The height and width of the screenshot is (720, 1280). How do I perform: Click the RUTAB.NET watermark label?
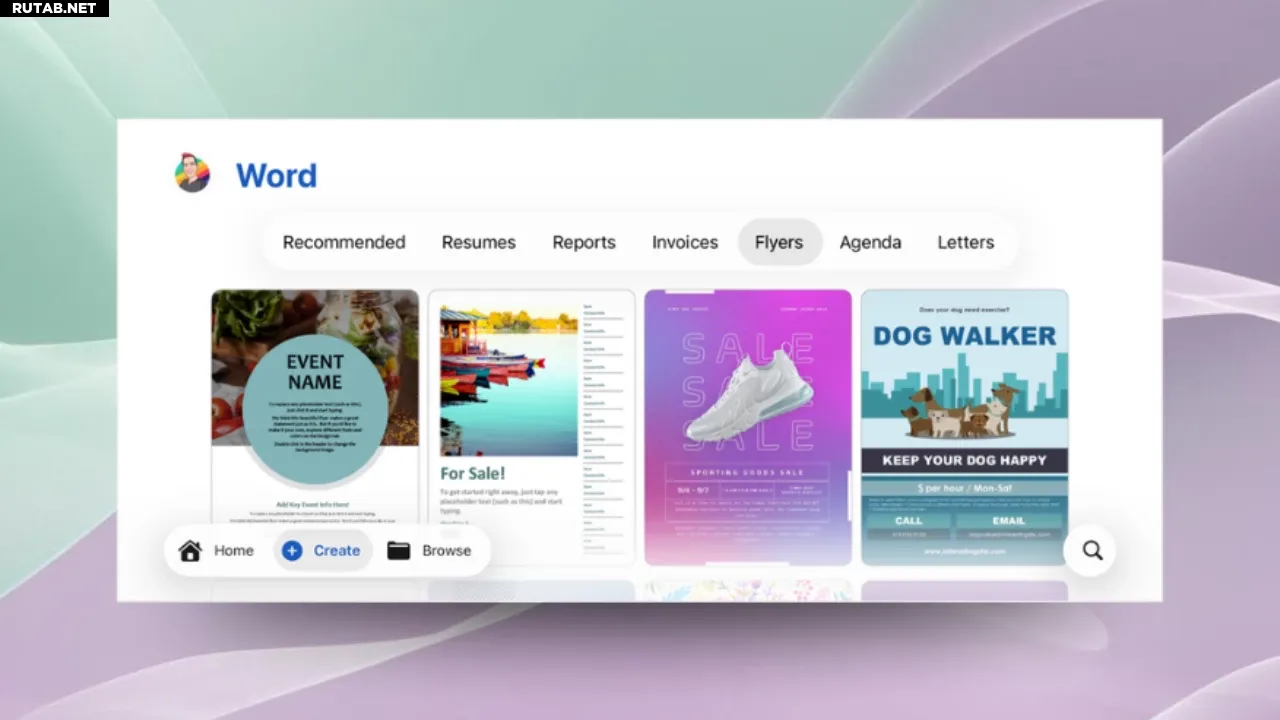coord(54,8)
